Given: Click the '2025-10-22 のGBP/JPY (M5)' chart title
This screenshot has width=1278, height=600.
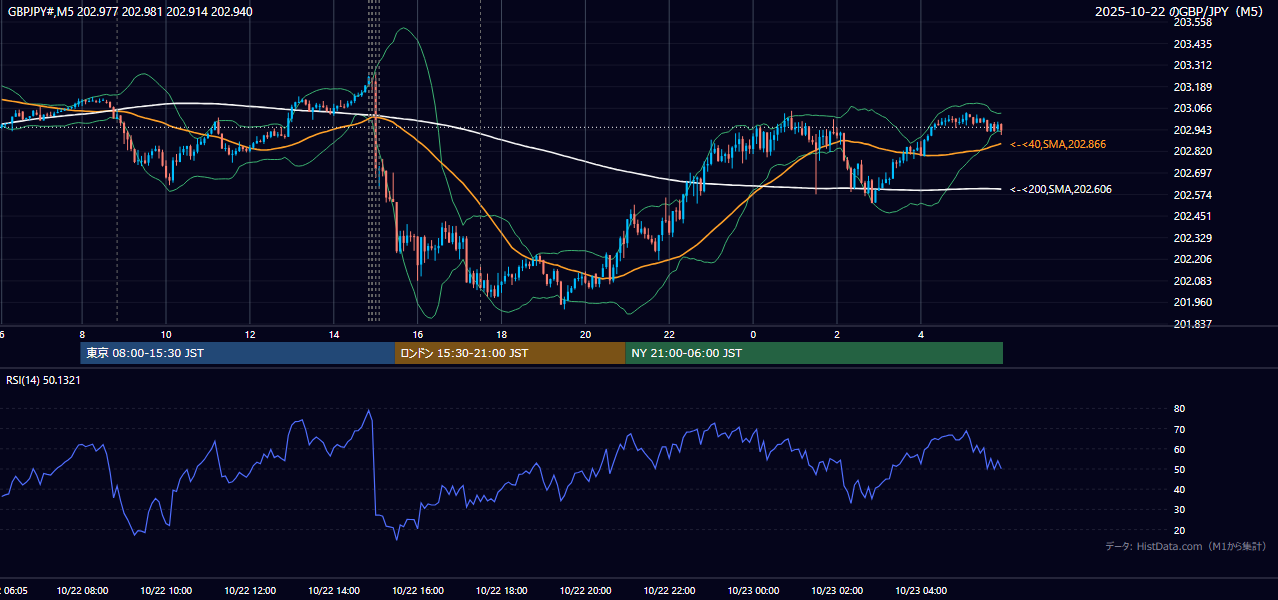Looking at the screenshot, I should click(1180, 11).
